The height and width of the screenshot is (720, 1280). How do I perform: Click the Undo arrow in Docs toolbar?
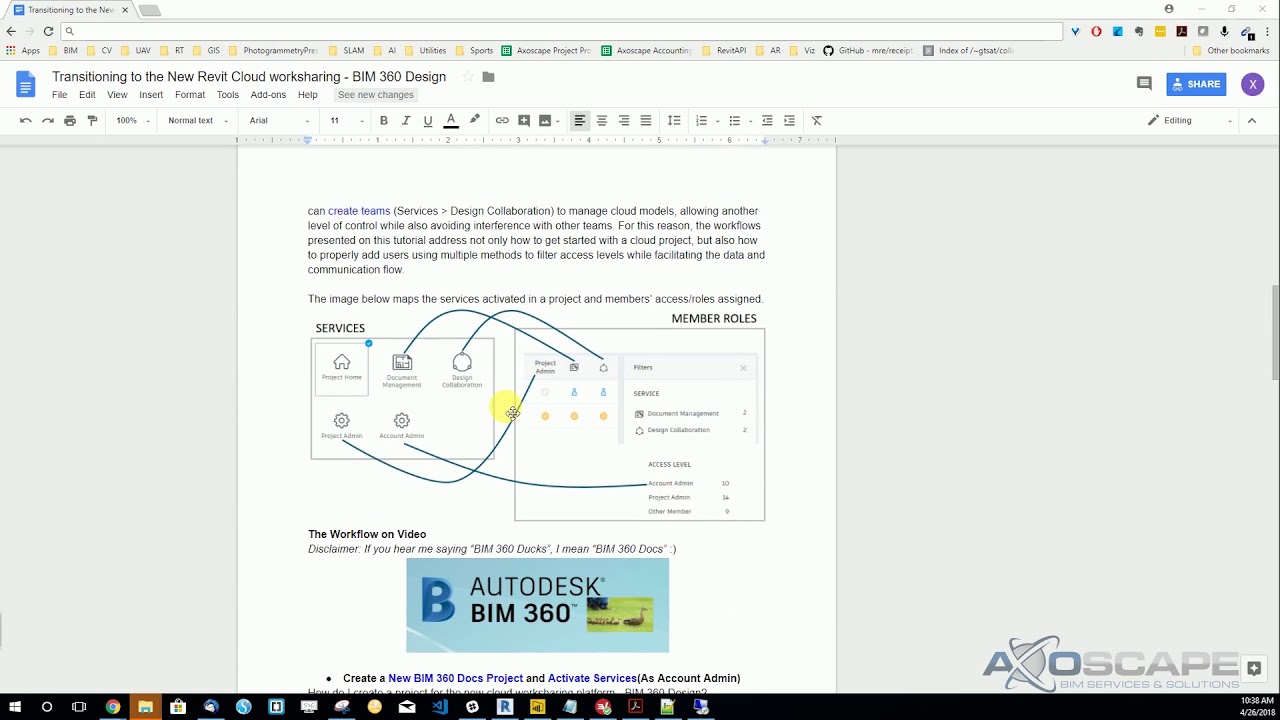pos(25,120)
